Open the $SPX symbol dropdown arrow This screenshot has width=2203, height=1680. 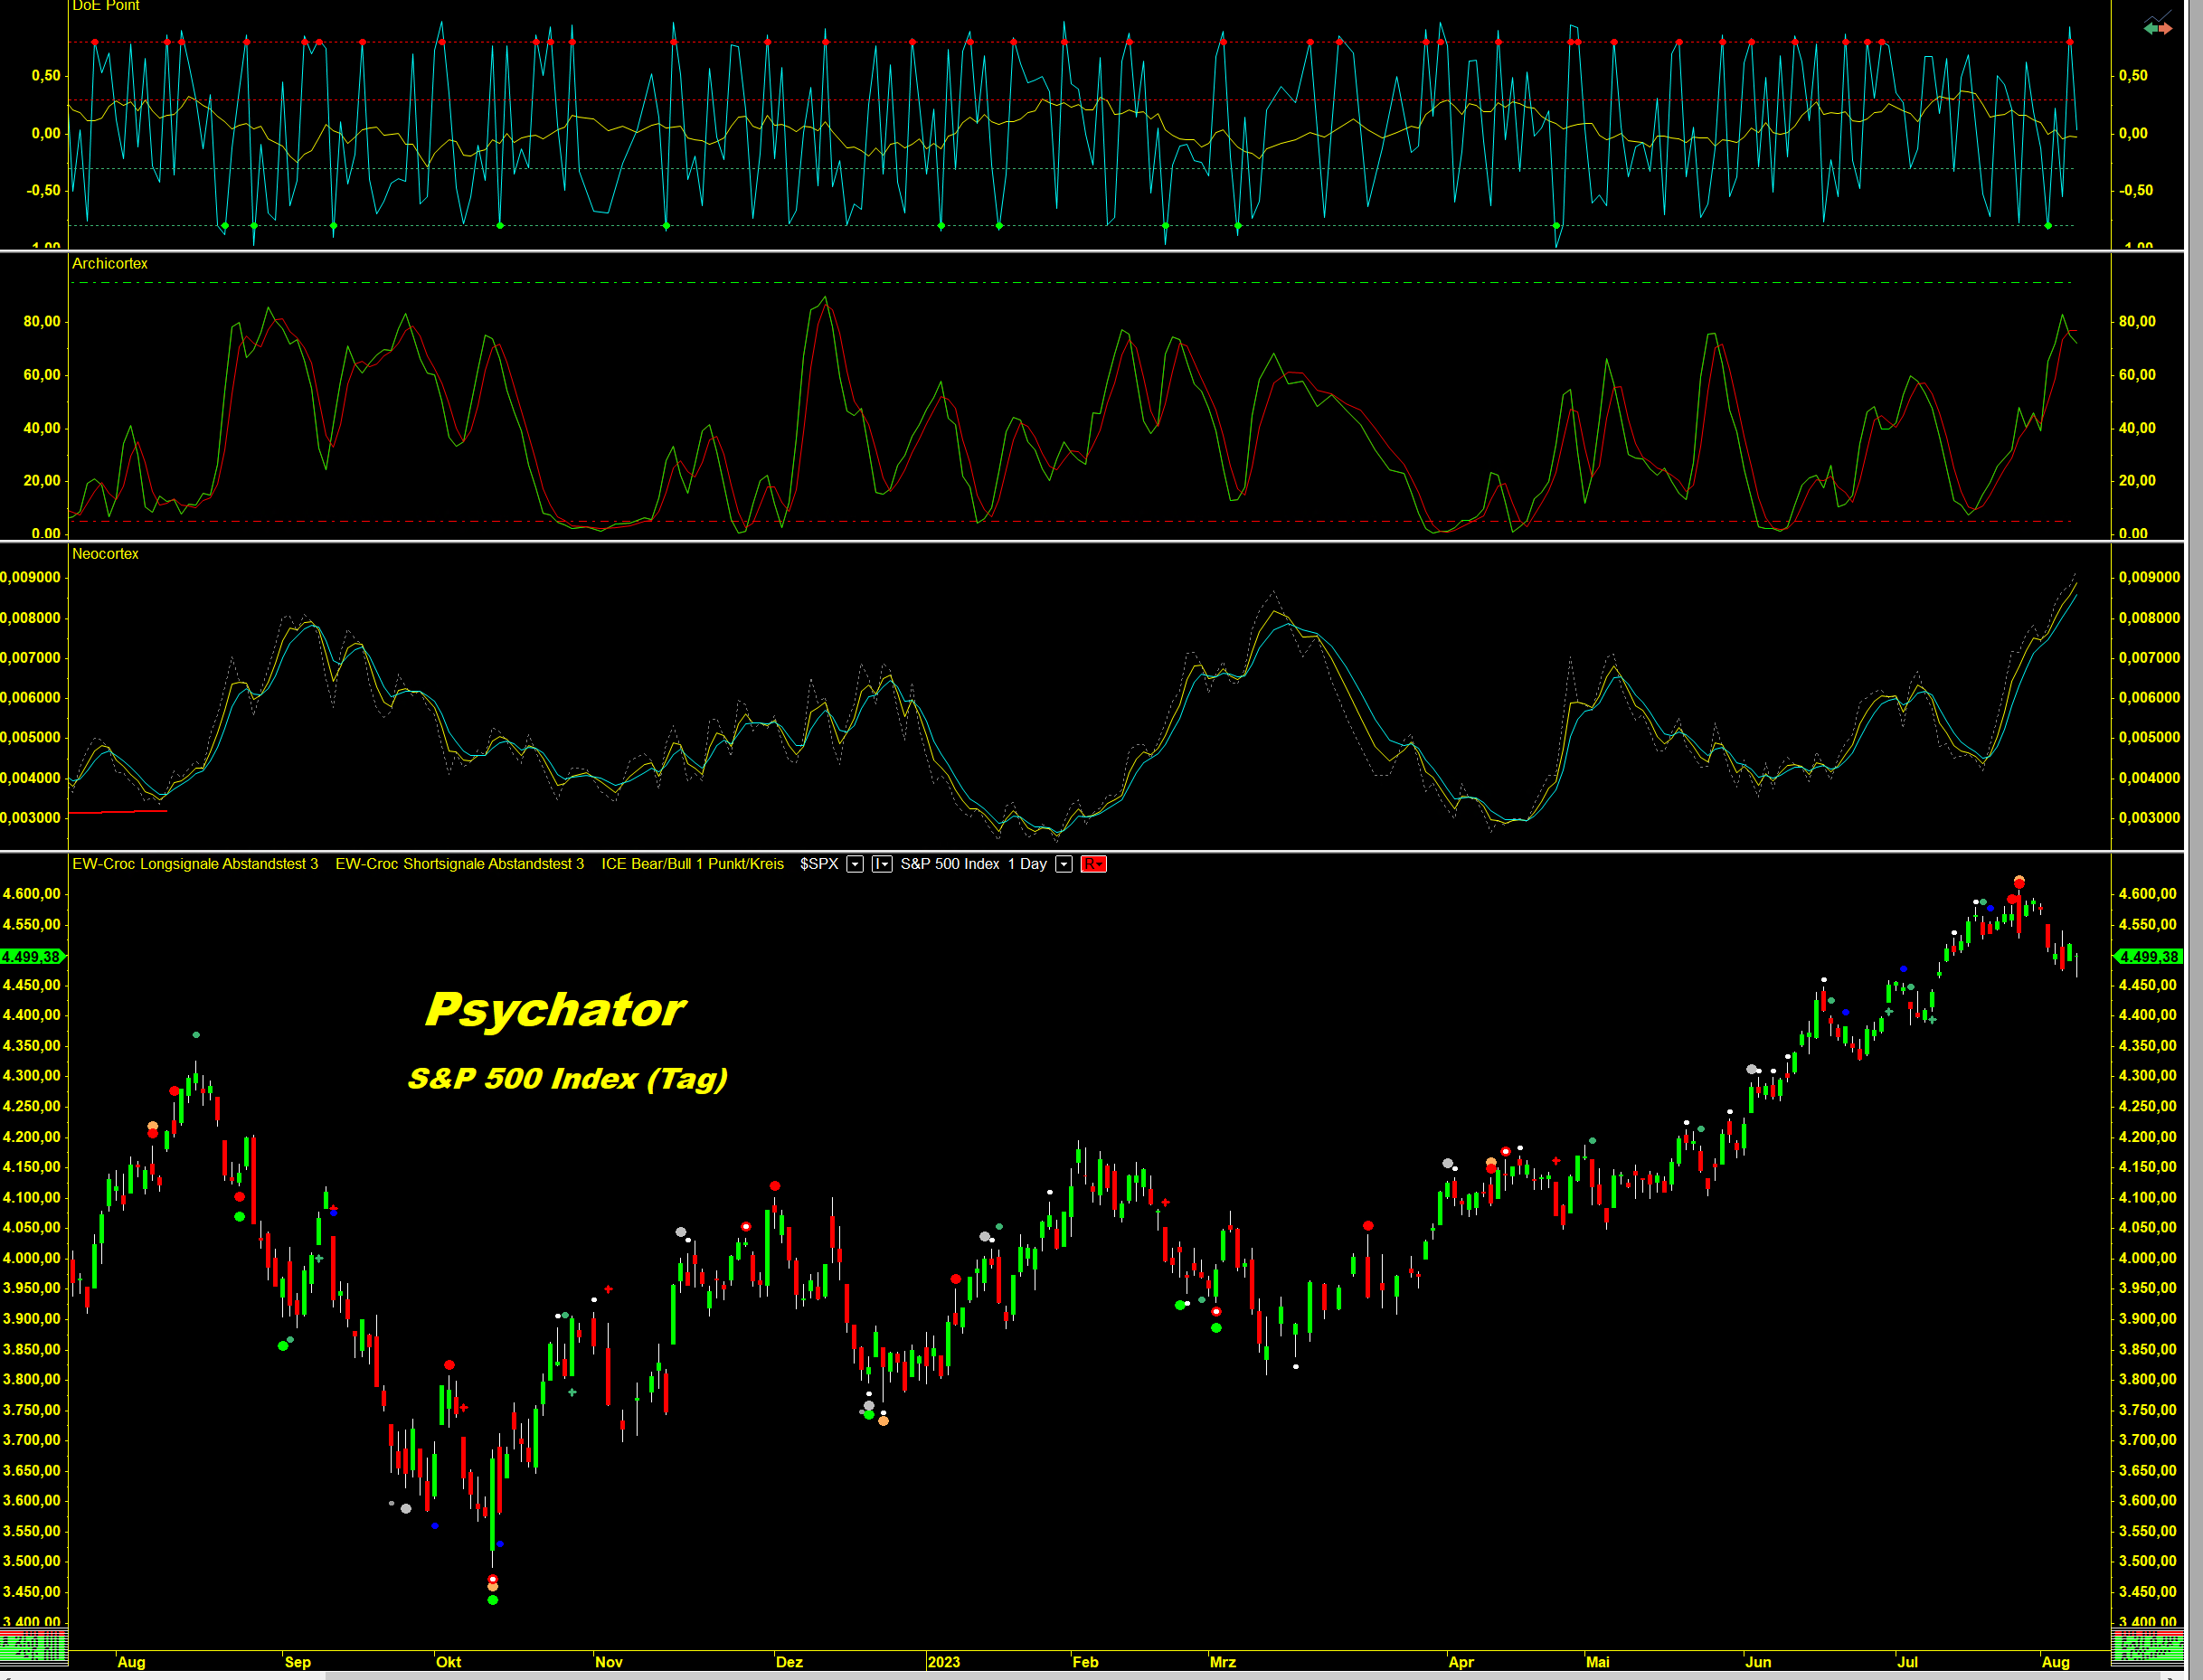coord(855,864)
